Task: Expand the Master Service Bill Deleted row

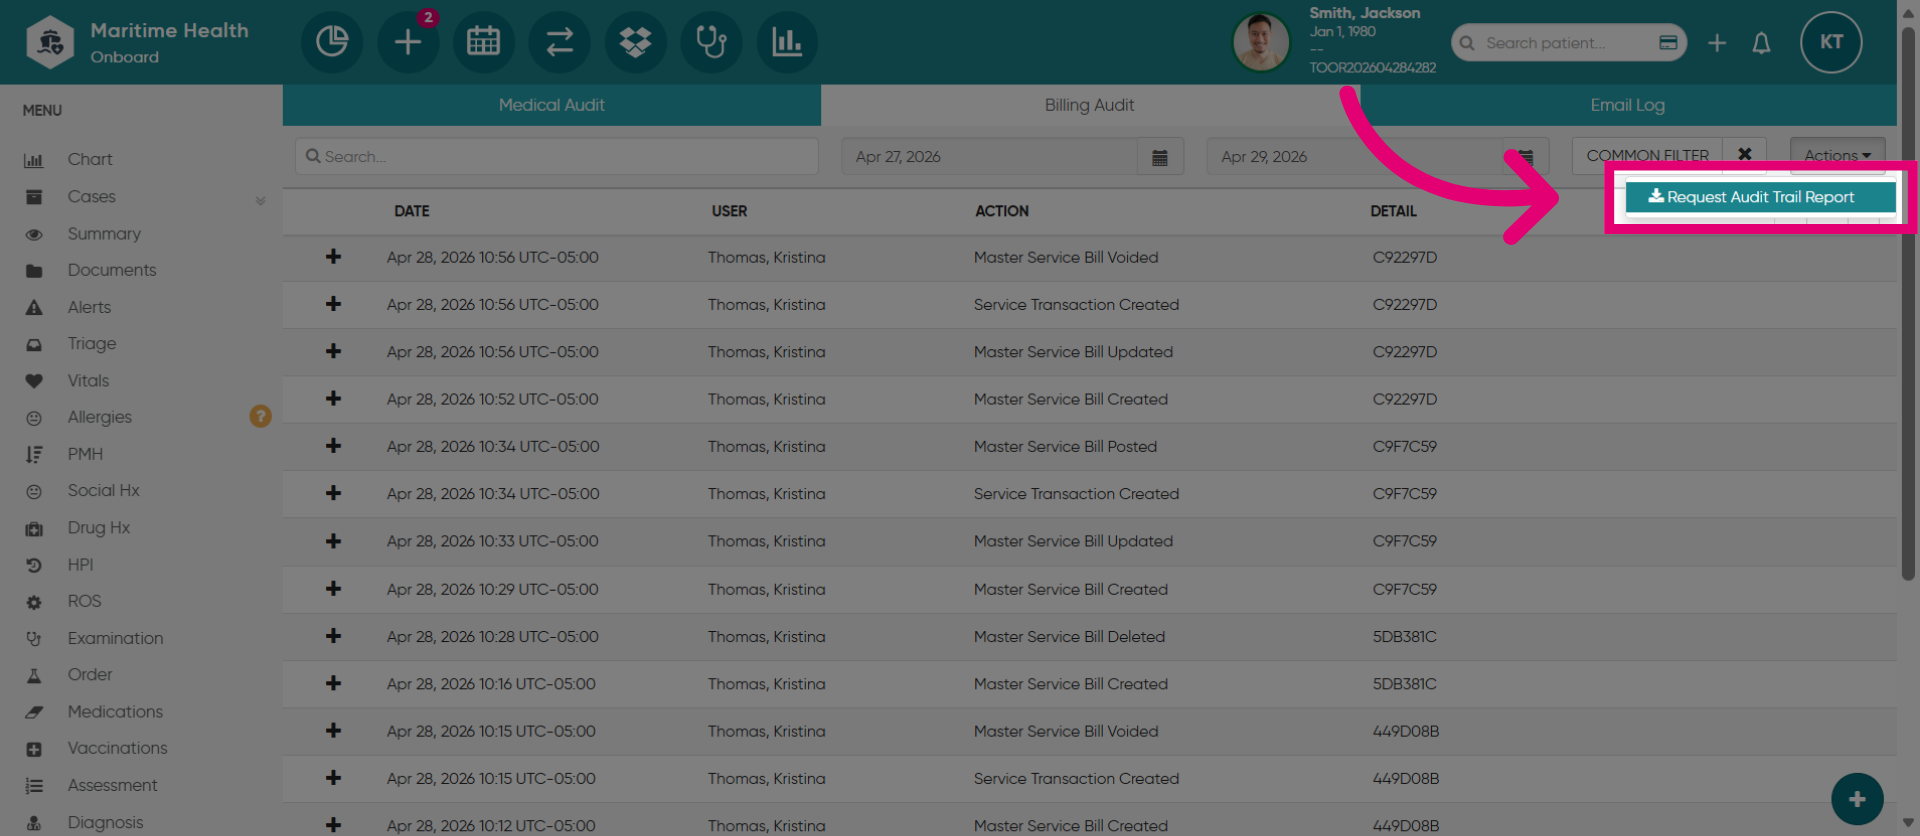Action: 333,636
